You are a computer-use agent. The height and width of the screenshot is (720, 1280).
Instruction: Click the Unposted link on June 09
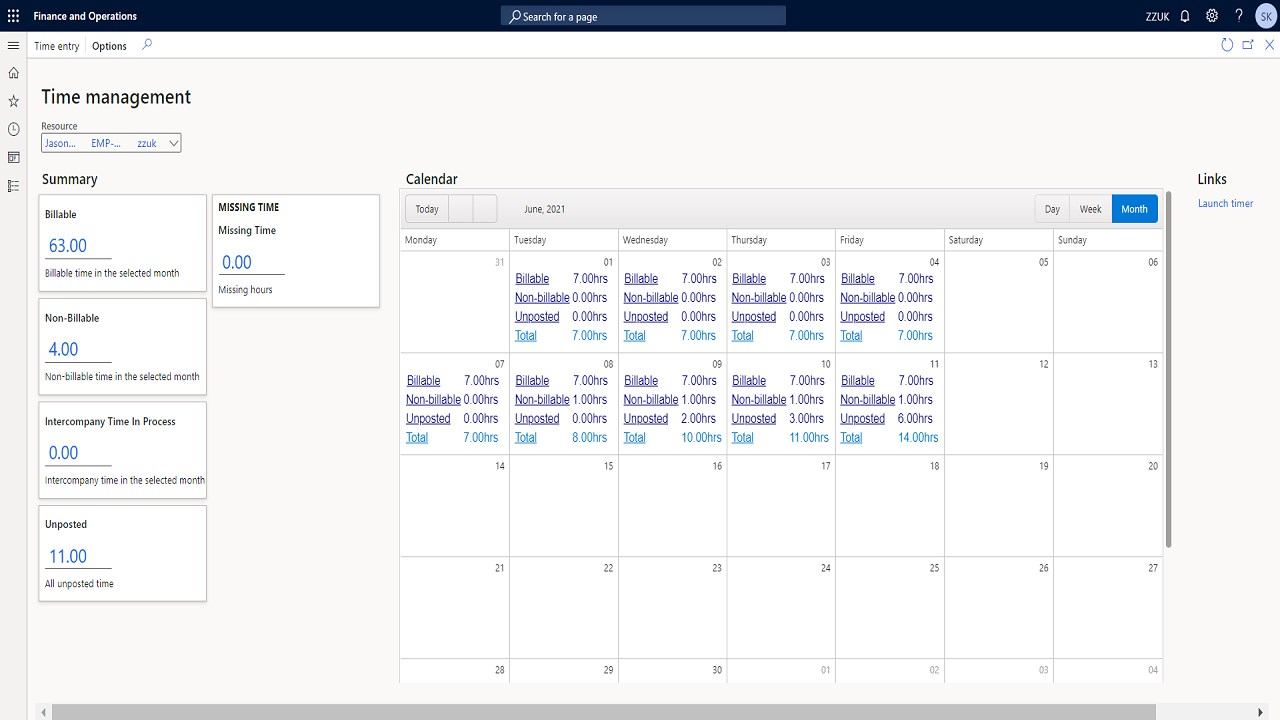click(x=646, y=419)
